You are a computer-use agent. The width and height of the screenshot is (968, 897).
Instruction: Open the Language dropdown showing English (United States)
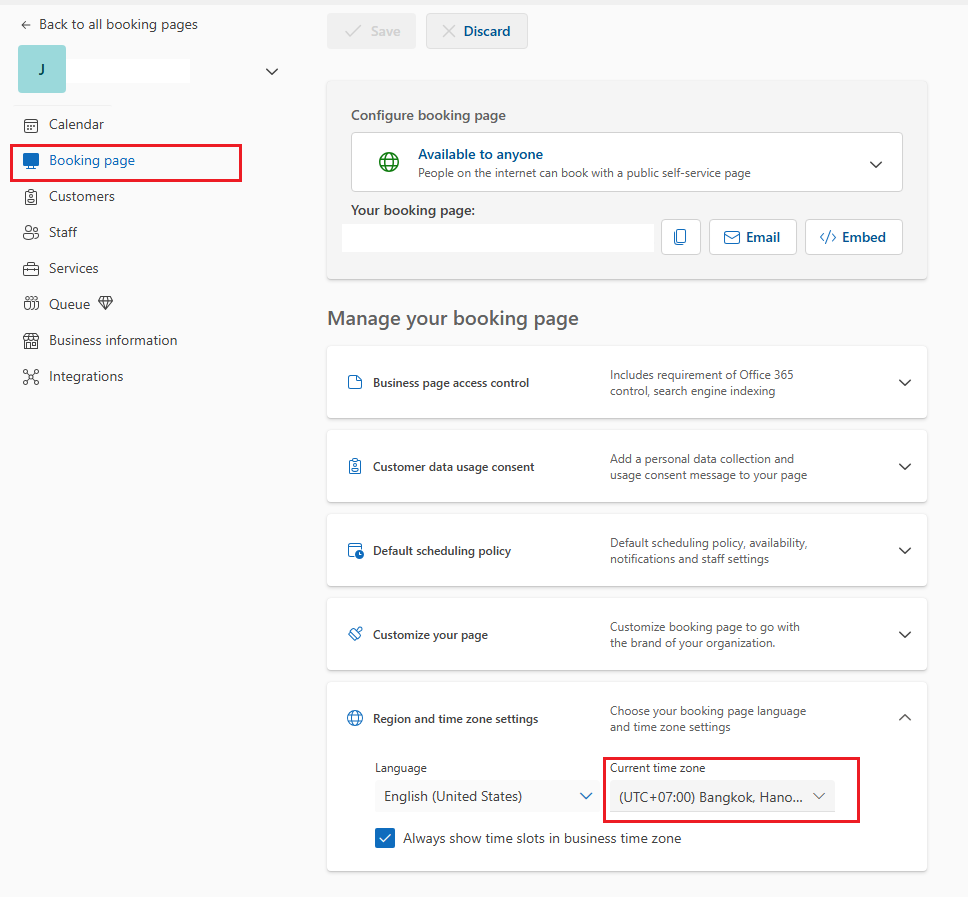(487, 796)
